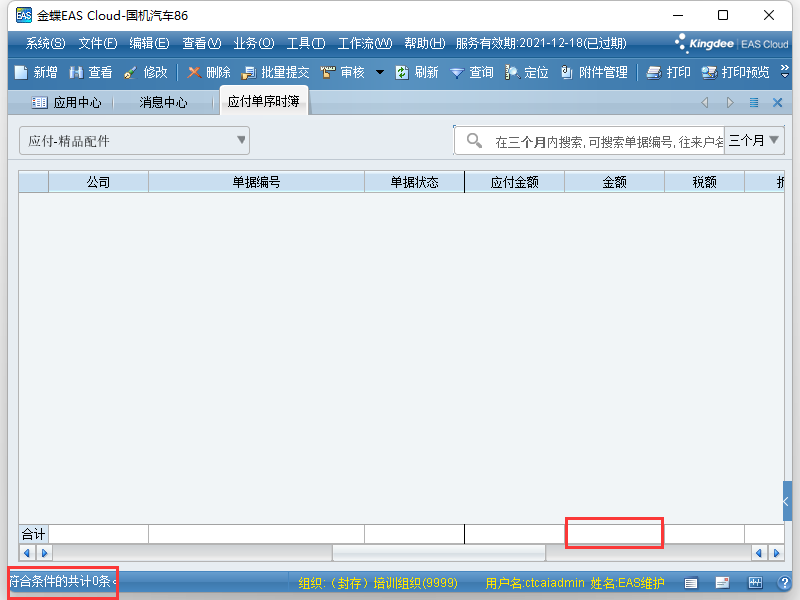The height and width of the screenshot is (600, 800).
Task: Open the 业务 menu
Action: pos(253,43)
